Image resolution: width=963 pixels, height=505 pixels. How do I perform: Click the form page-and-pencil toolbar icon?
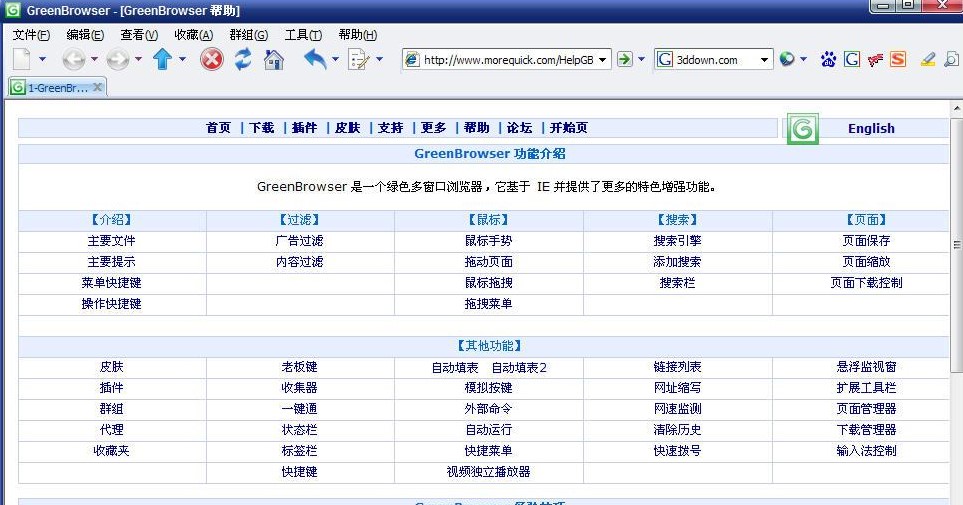coord(358,60)
